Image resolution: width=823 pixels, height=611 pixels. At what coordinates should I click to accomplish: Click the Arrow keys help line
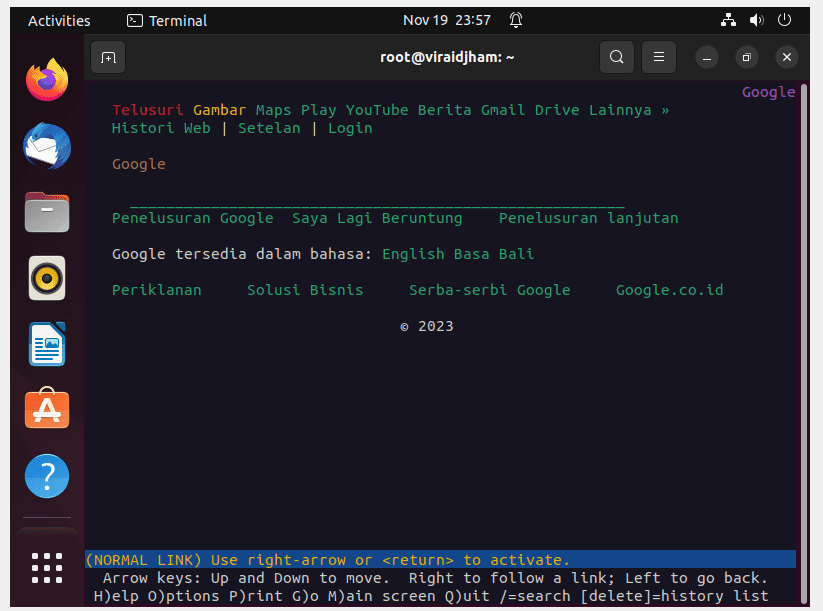pyautogui.click(x=435, y=578)
